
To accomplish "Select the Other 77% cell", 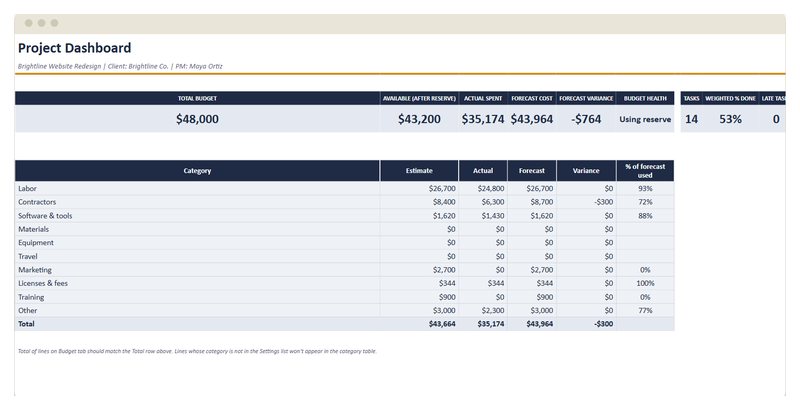I will pos(645,310).
